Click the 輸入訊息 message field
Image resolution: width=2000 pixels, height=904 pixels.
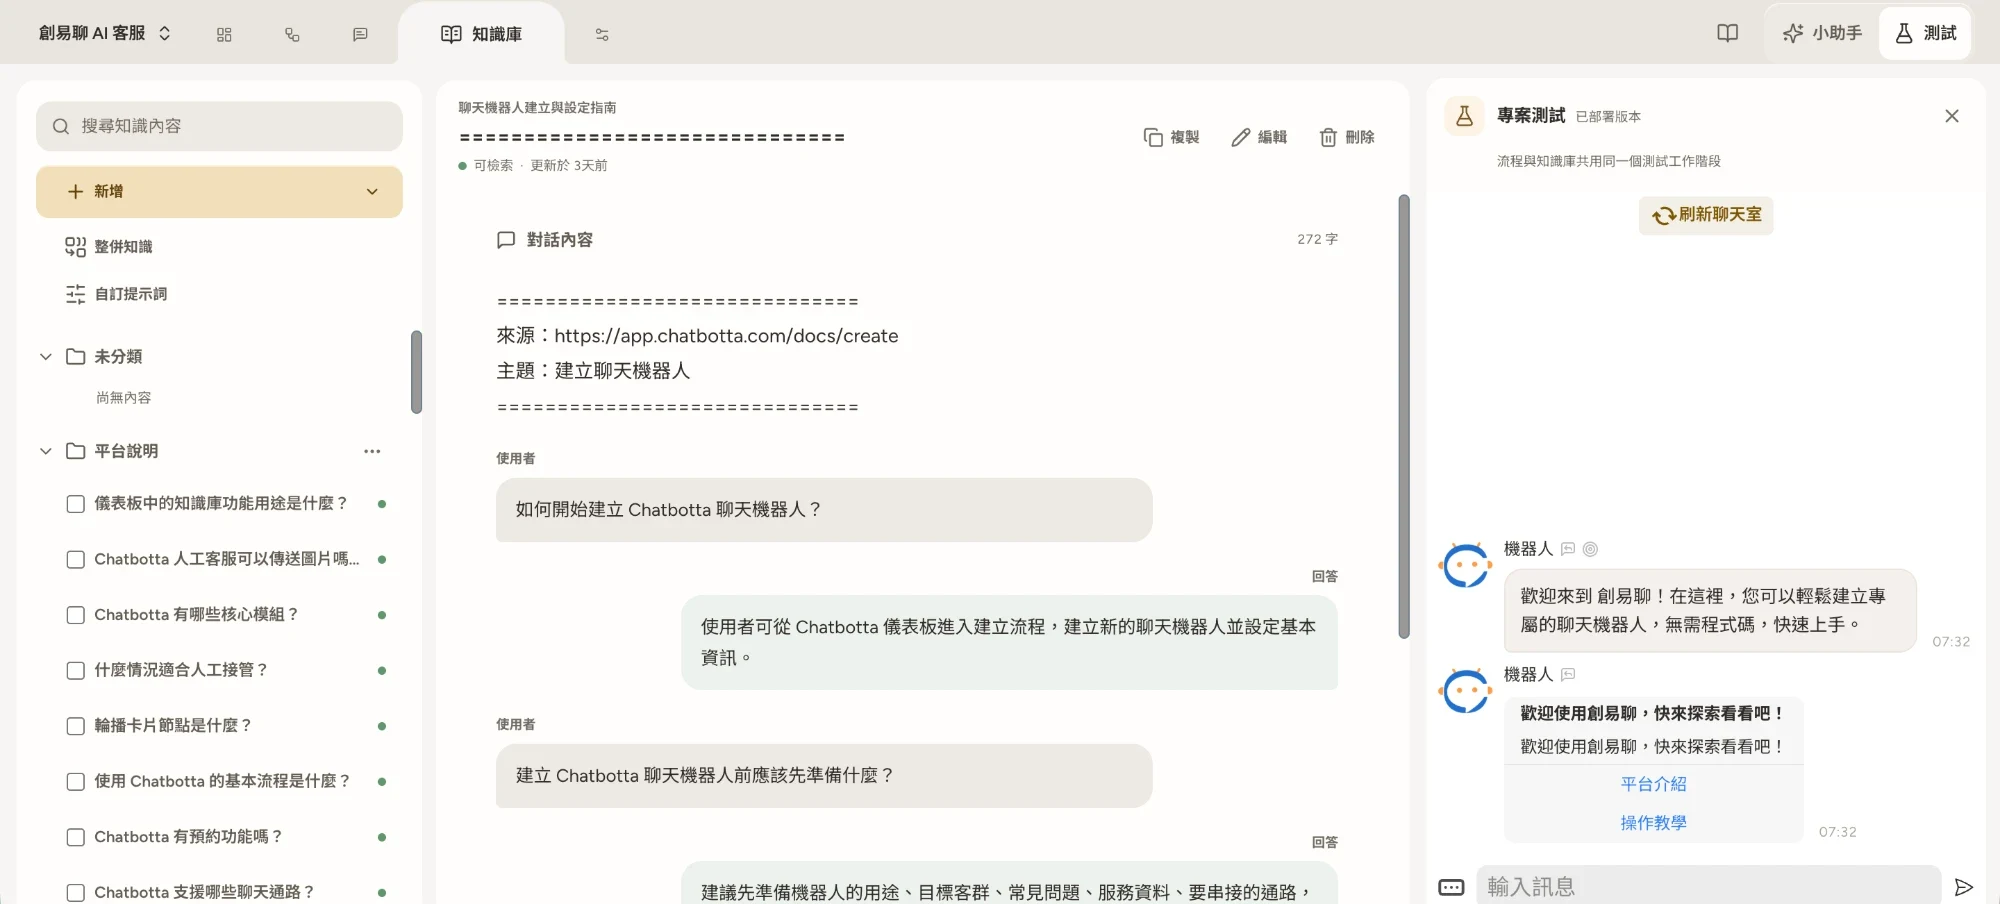tap(1708, 887)
